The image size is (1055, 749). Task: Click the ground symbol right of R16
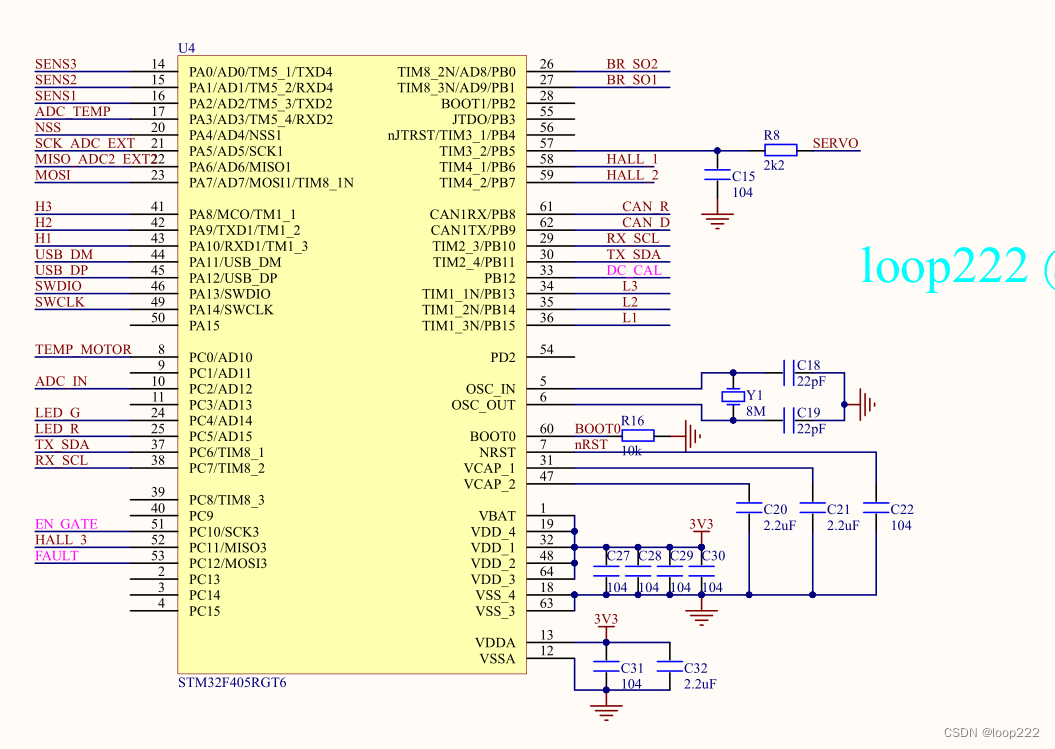point(691,435)
